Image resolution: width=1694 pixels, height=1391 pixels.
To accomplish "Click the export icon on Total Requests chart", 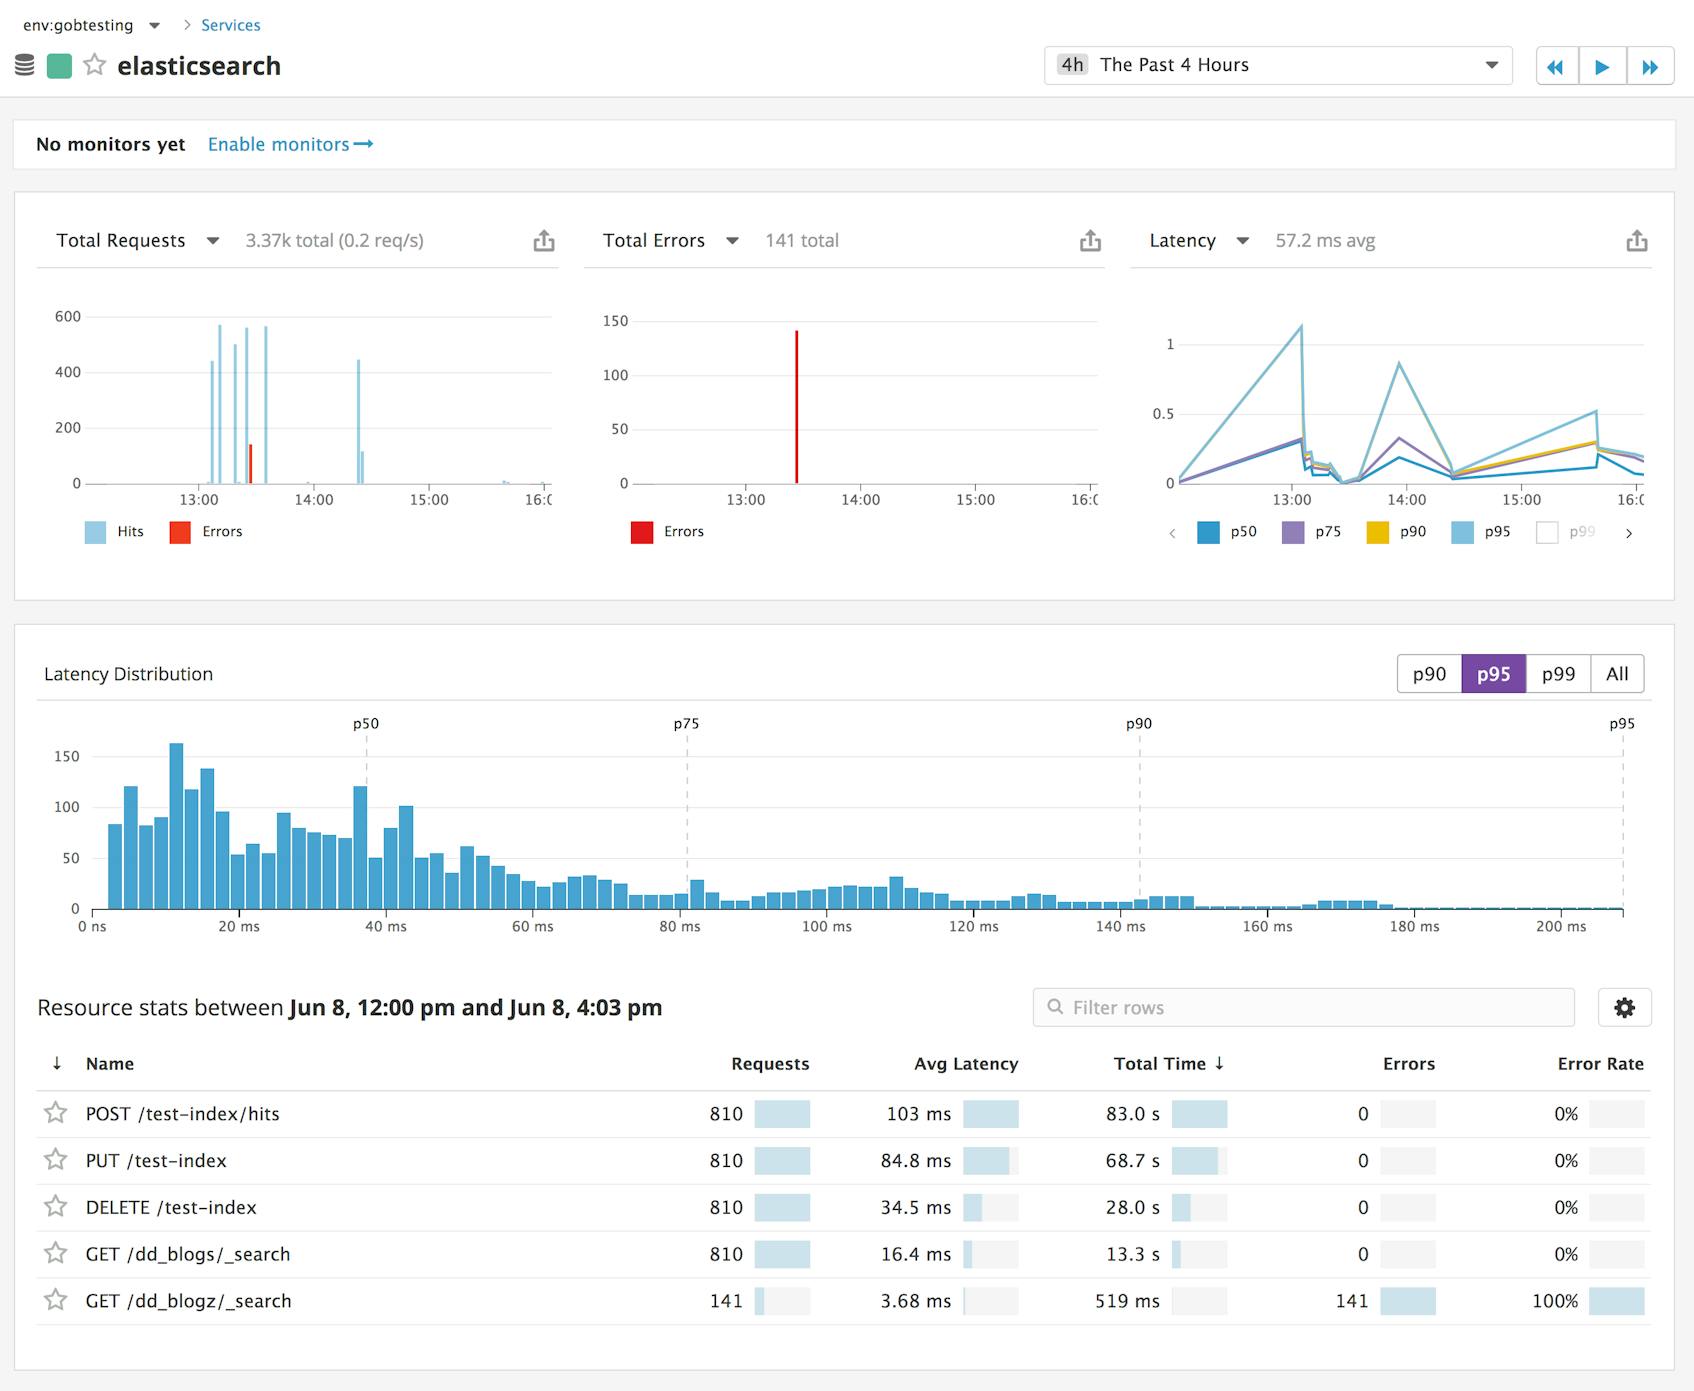I will click(544, 240).
